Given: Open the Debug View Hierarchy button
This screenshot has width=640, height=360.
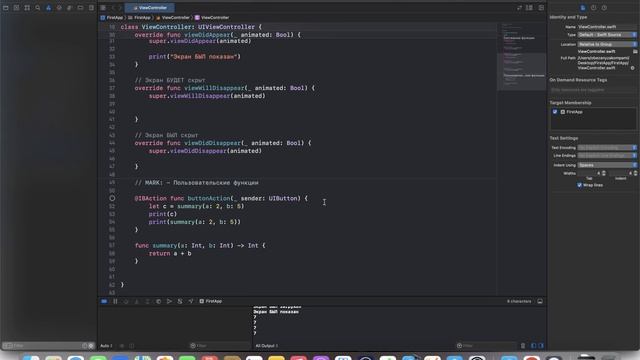Looking at the screenshot, I should coord(158,301).
